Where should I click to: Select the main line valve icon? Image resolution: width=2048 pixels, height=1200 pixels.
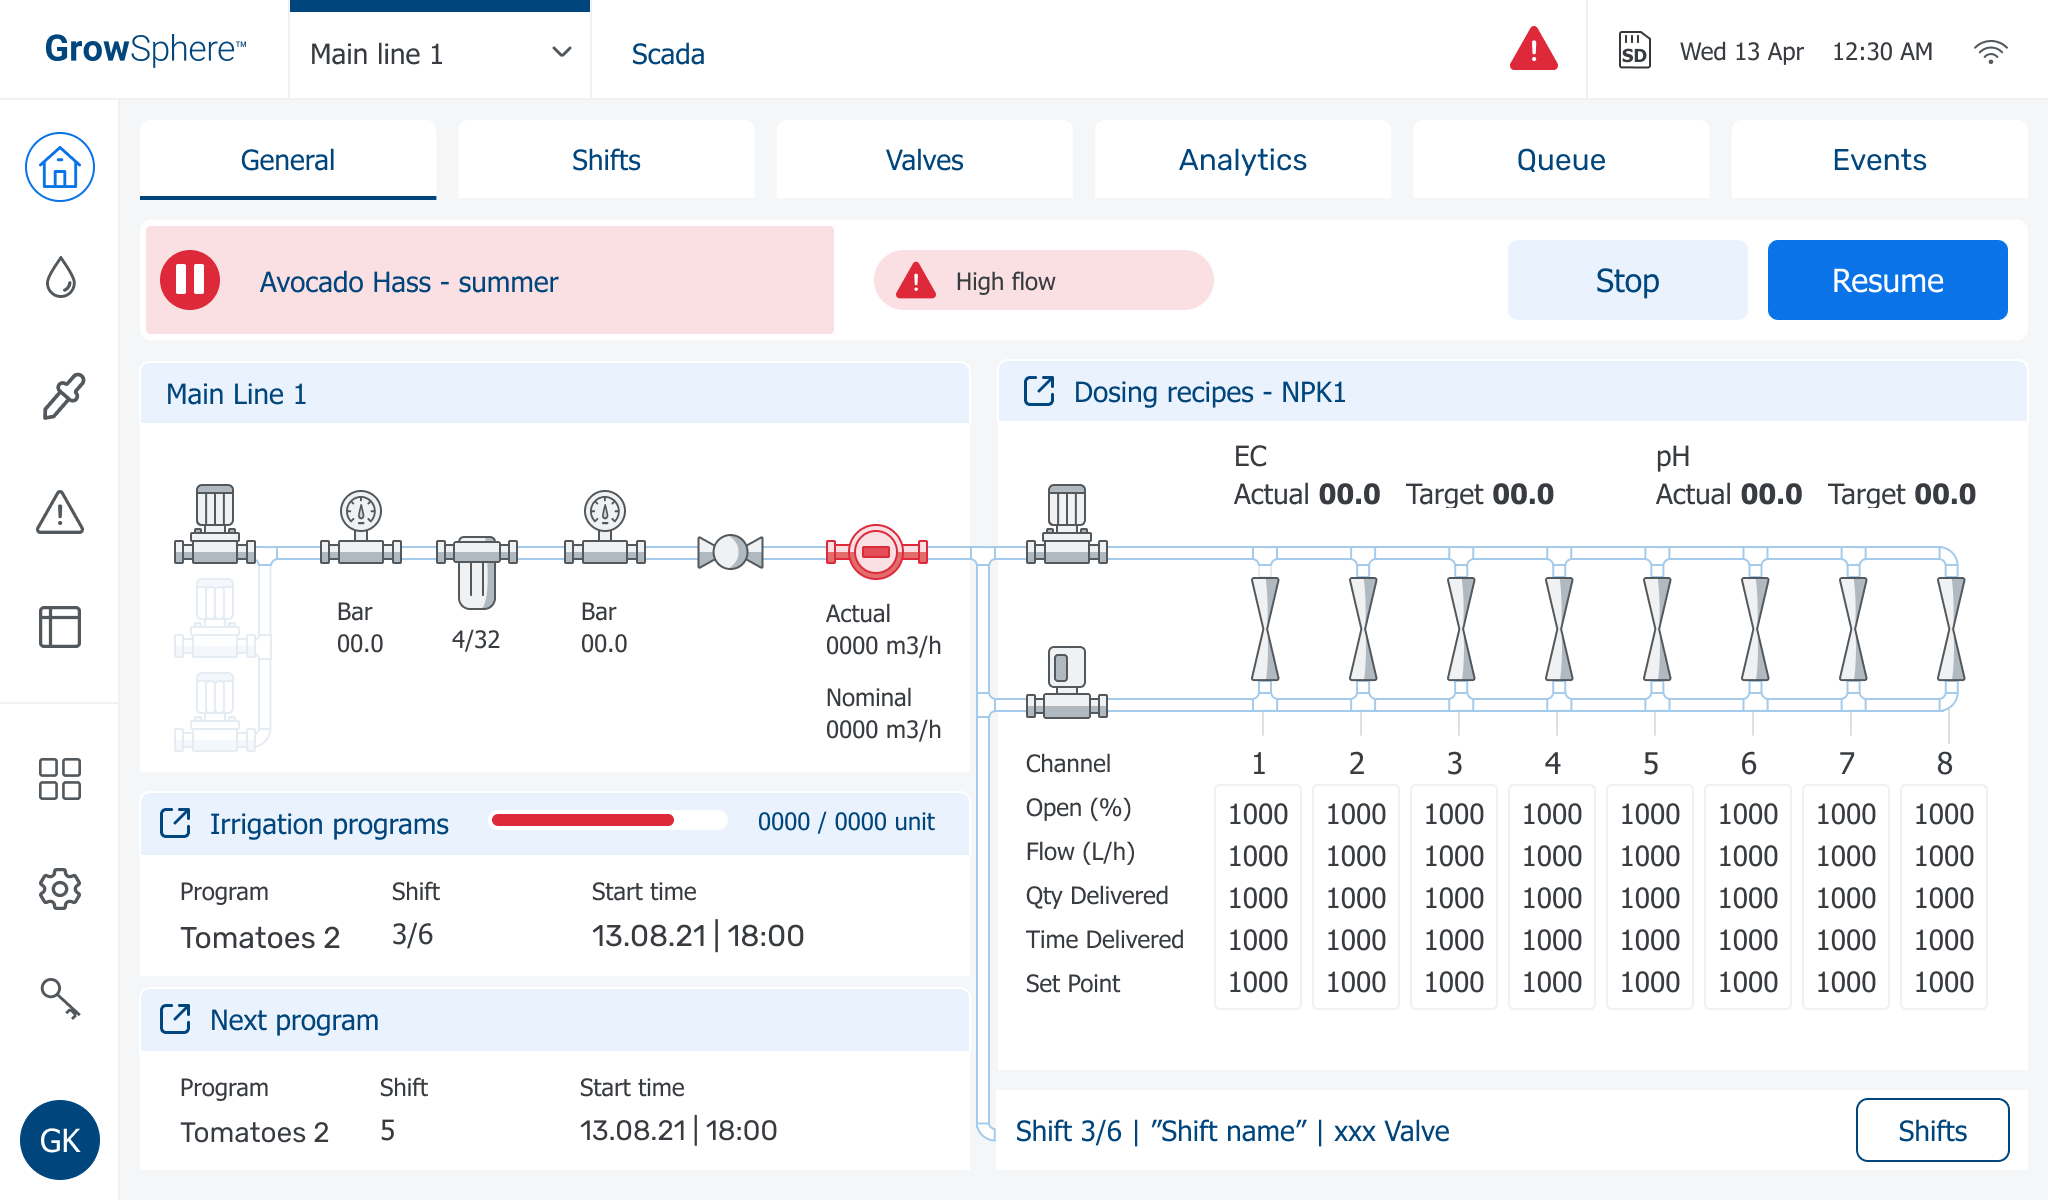tap(730, 552)
